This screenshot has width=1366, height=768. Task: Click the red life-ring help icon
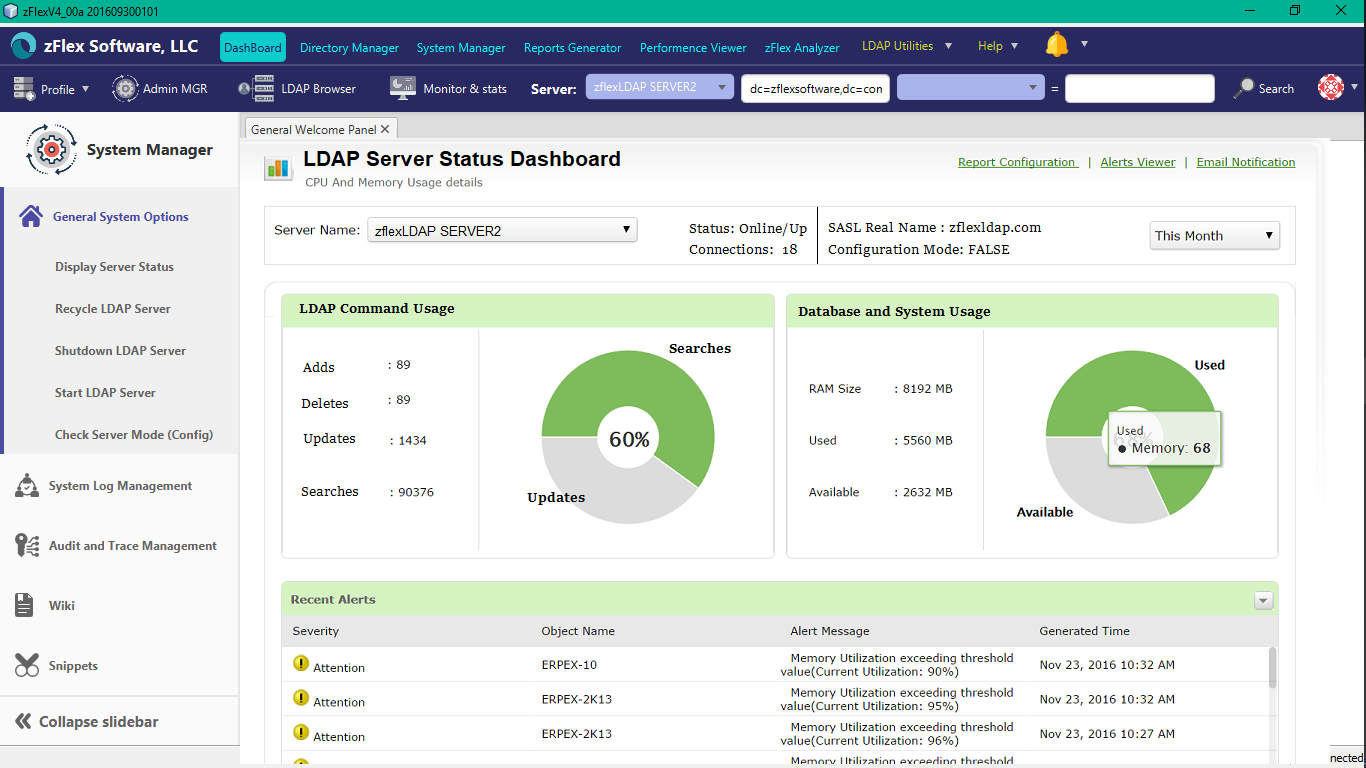pyautogui.click(x=1331, y=87)
